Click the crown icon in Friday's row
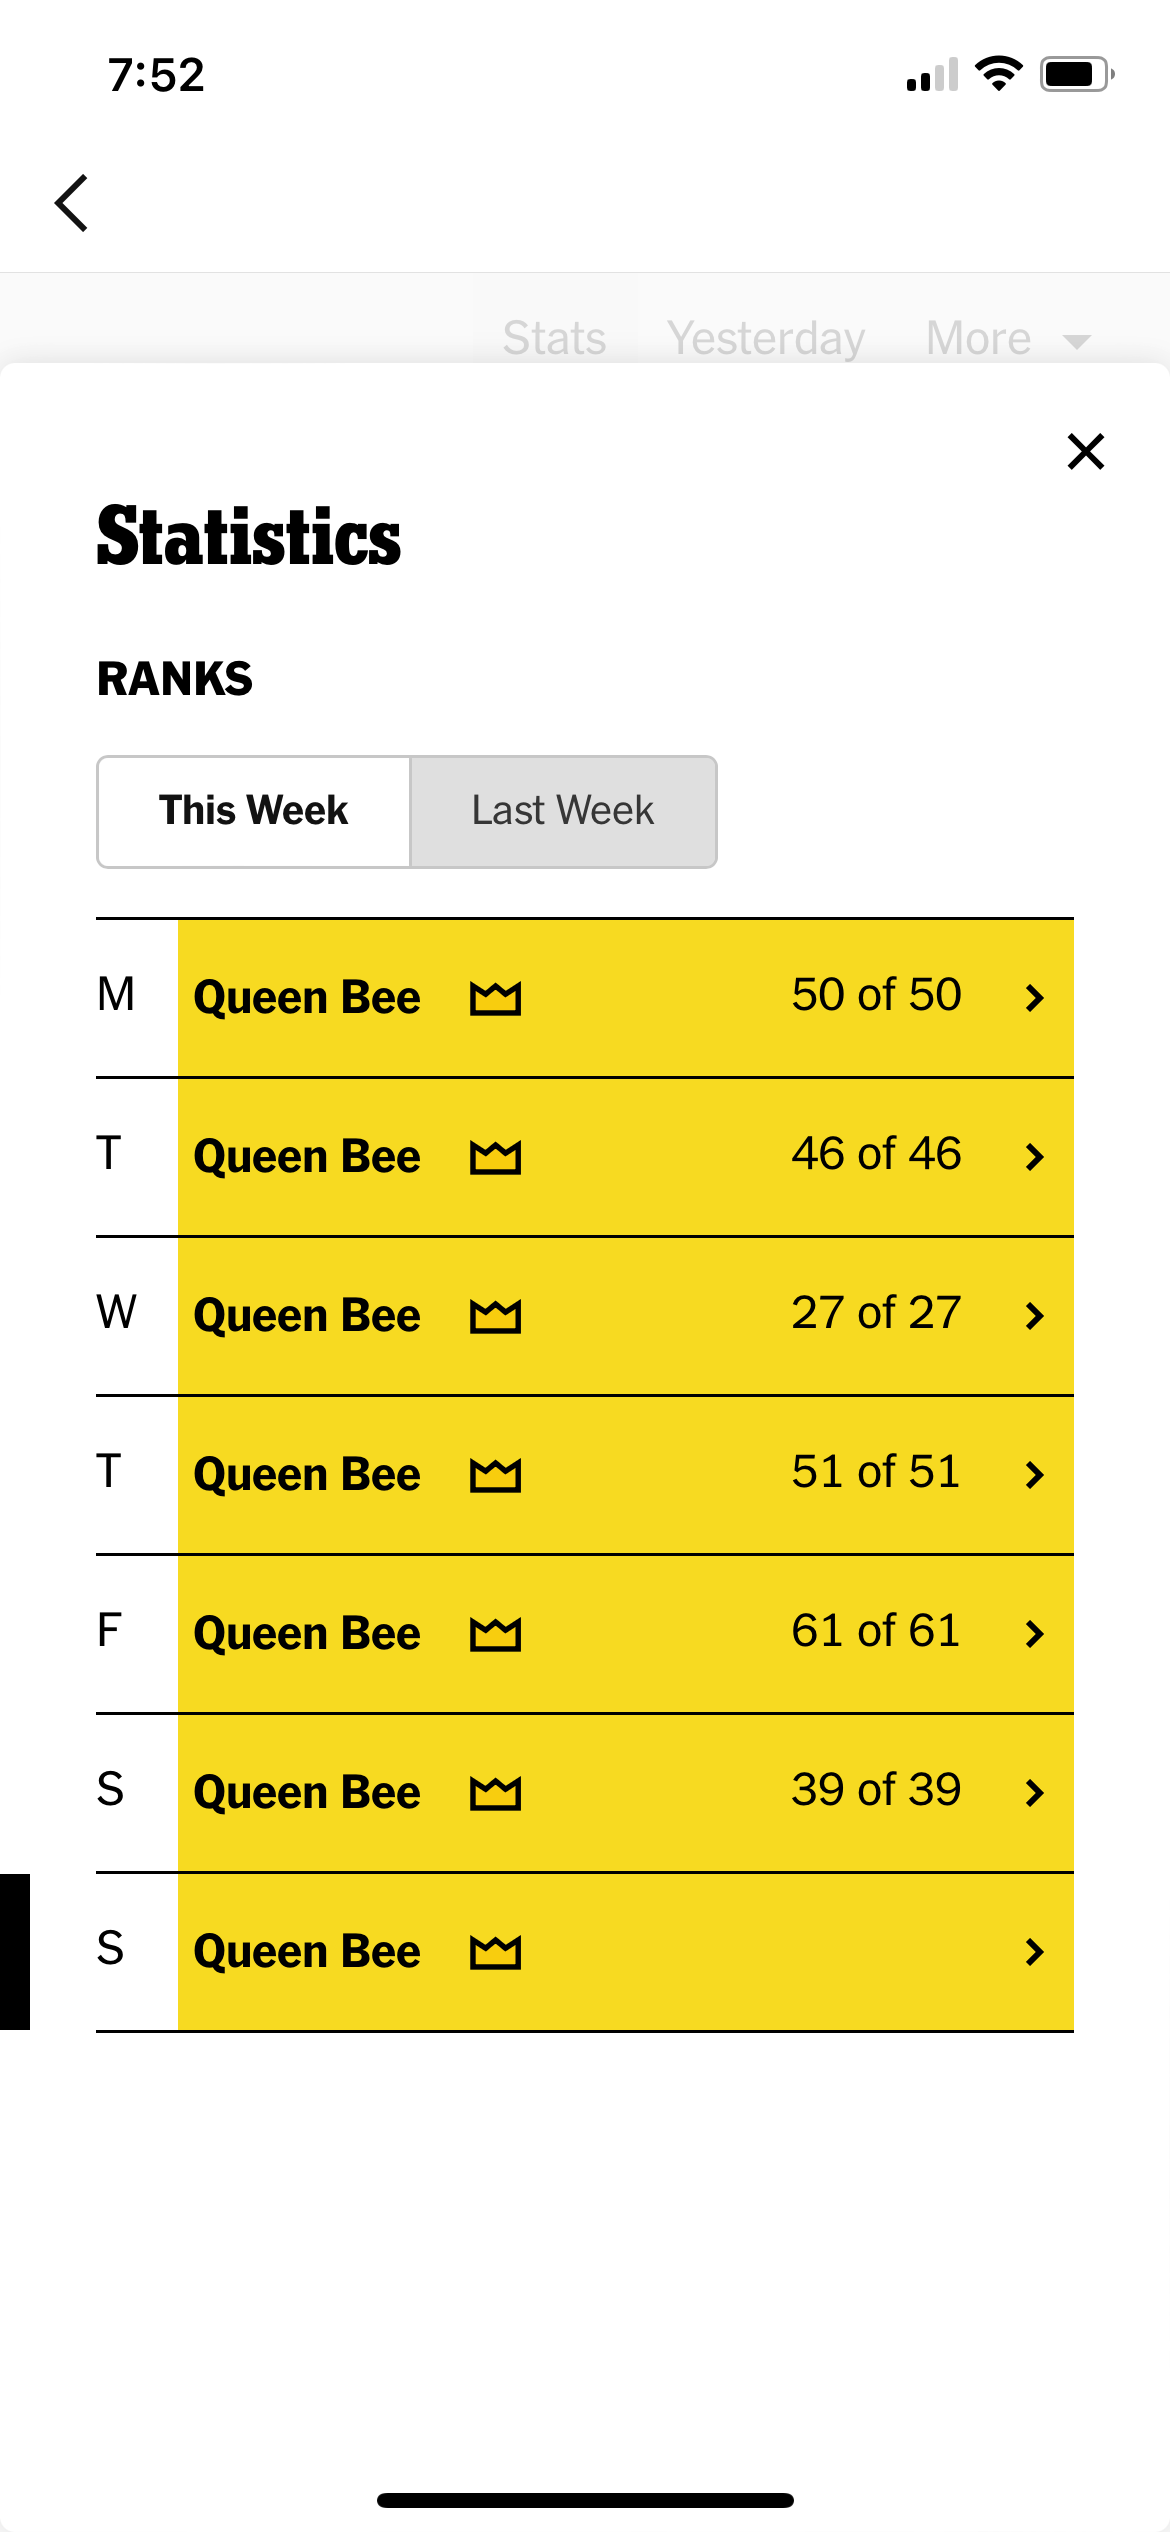The image size is (1170, 2532). point(495,1634)
